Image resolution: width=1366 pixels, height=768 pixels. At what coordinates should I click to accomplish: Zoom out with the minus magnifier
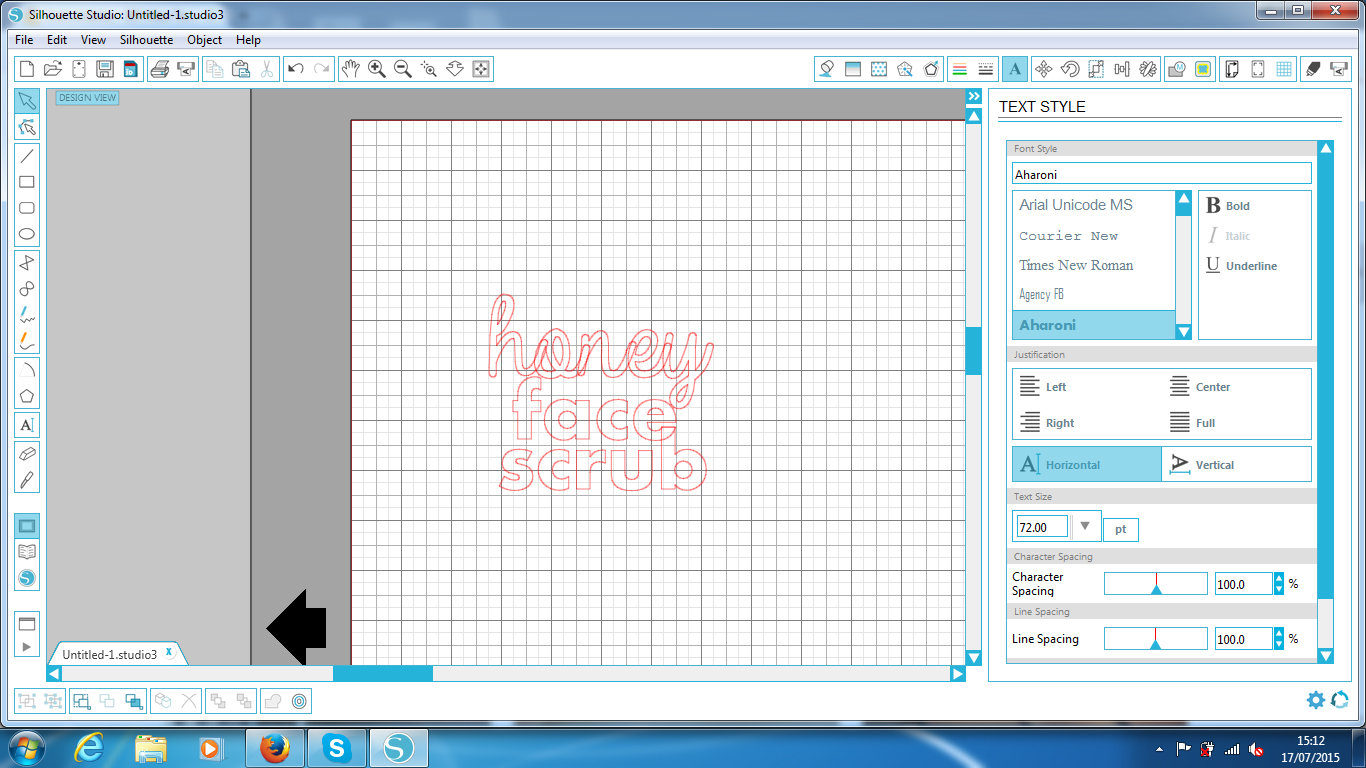pos(403,69)
